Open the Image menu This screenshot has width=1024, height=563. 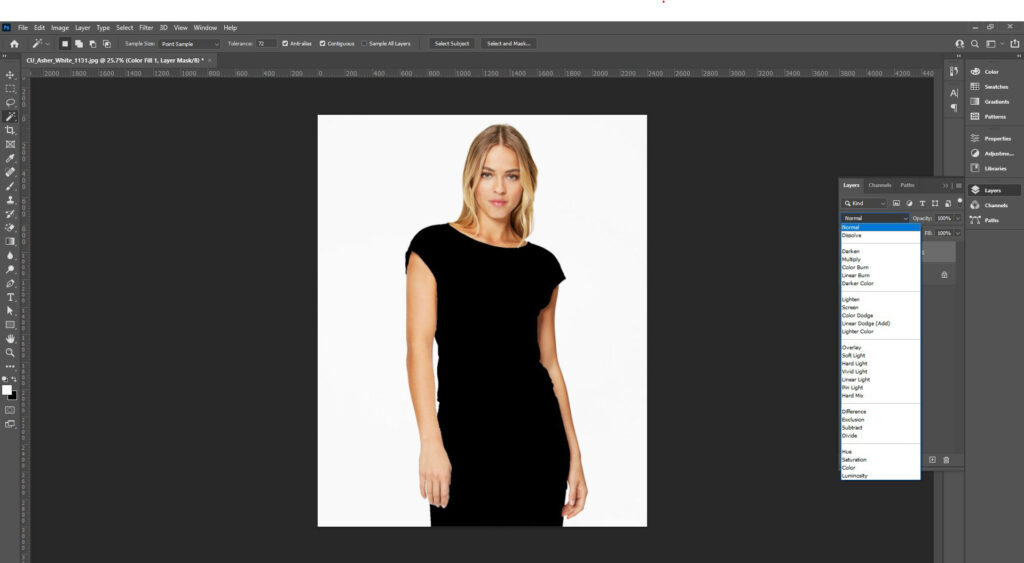pos(60,27)
